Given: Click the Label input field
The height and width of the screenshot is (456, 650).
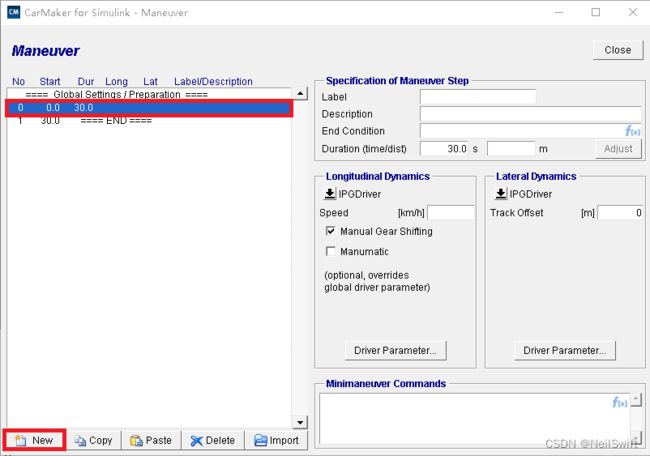Looking at the screenshot, I should tap(478, 97).
